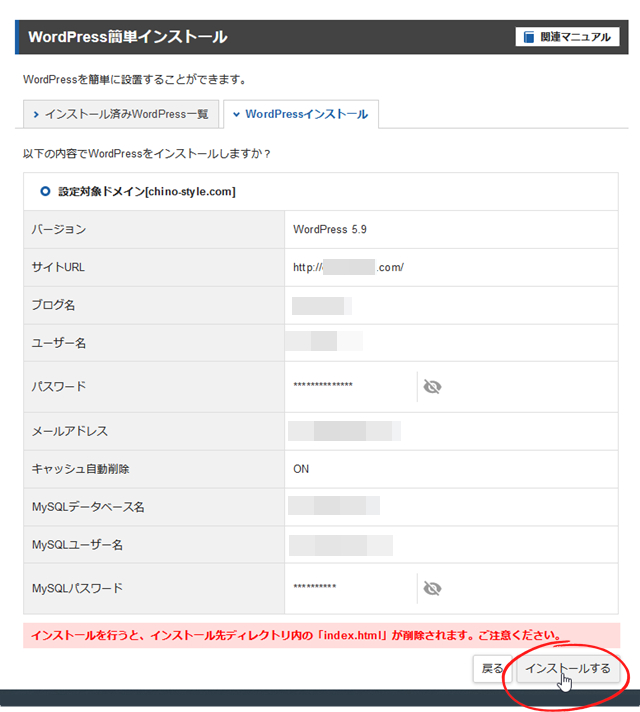
Task: Click the サイトURL value http://….com/
Action: [x=348, y=267]
